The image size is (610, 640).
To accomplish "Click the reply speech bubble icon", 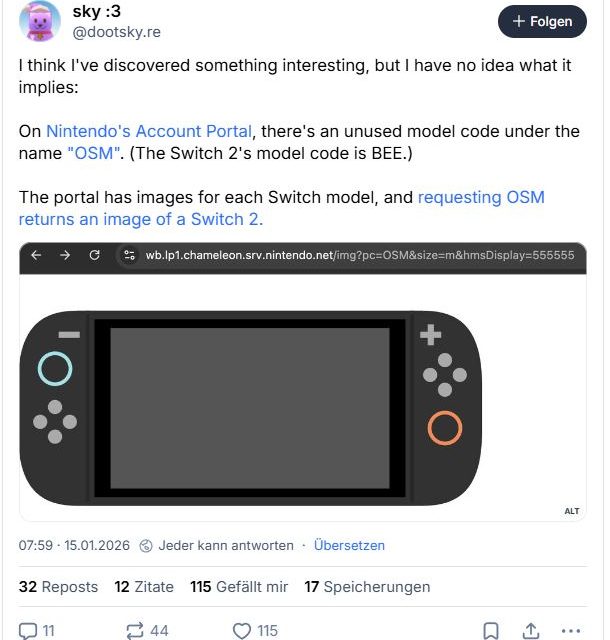I will [28, 630].
